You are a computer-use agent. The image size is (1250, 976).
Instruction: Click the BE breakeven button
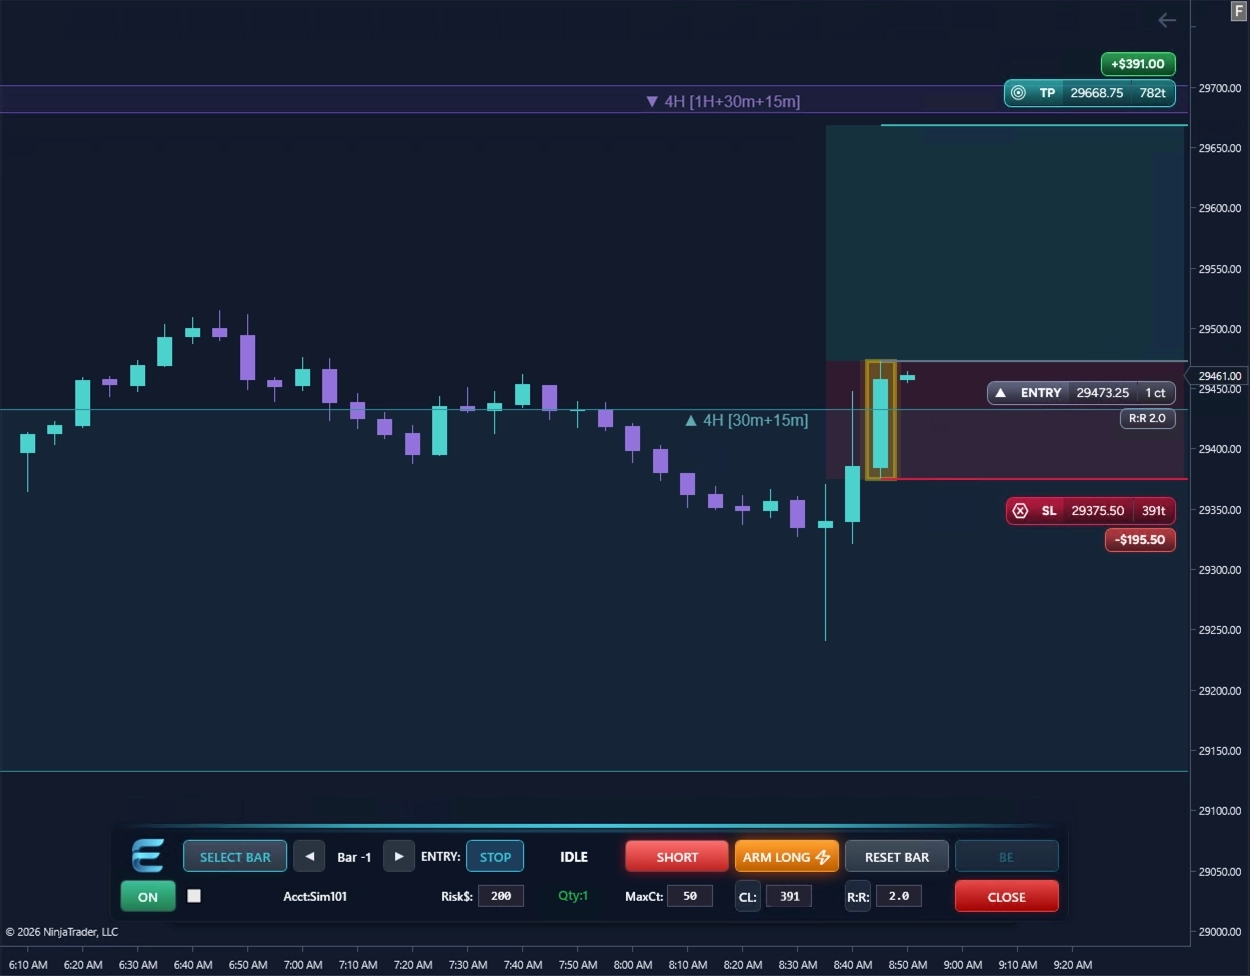[1006, 856]
